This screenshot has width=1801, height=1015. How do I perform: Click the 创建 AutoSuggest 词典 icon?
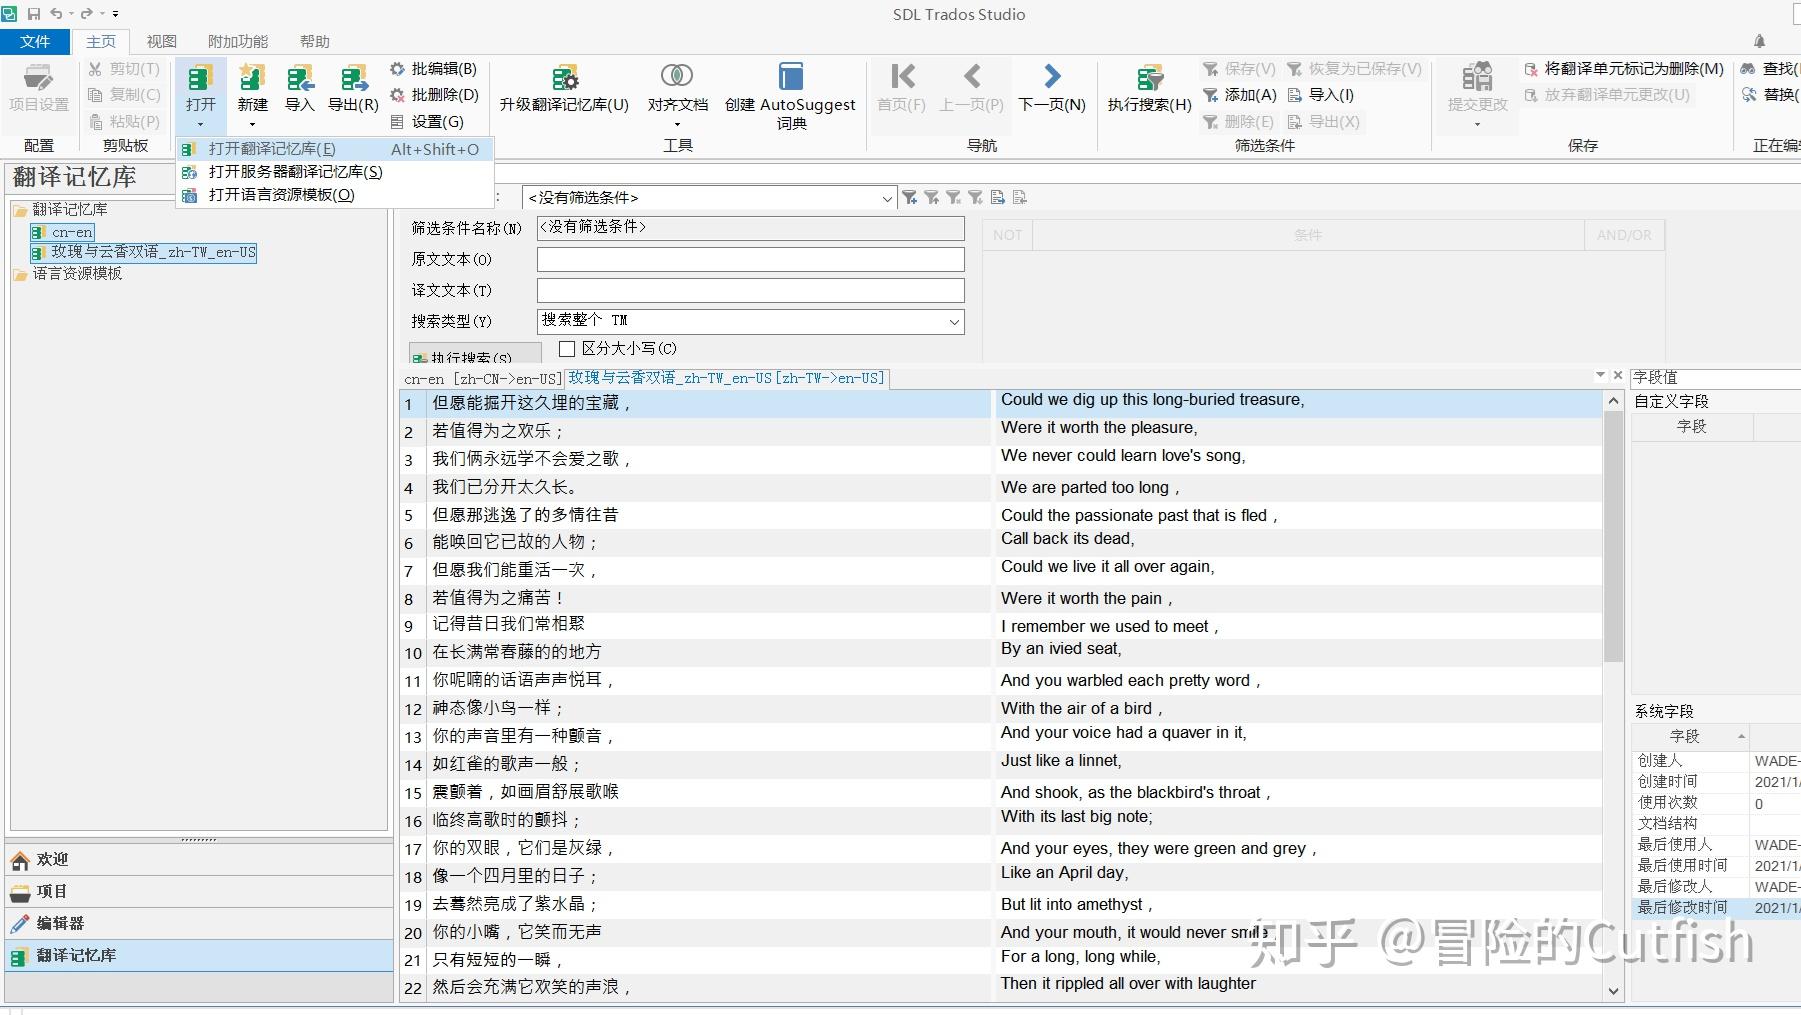tap(789, 88)
